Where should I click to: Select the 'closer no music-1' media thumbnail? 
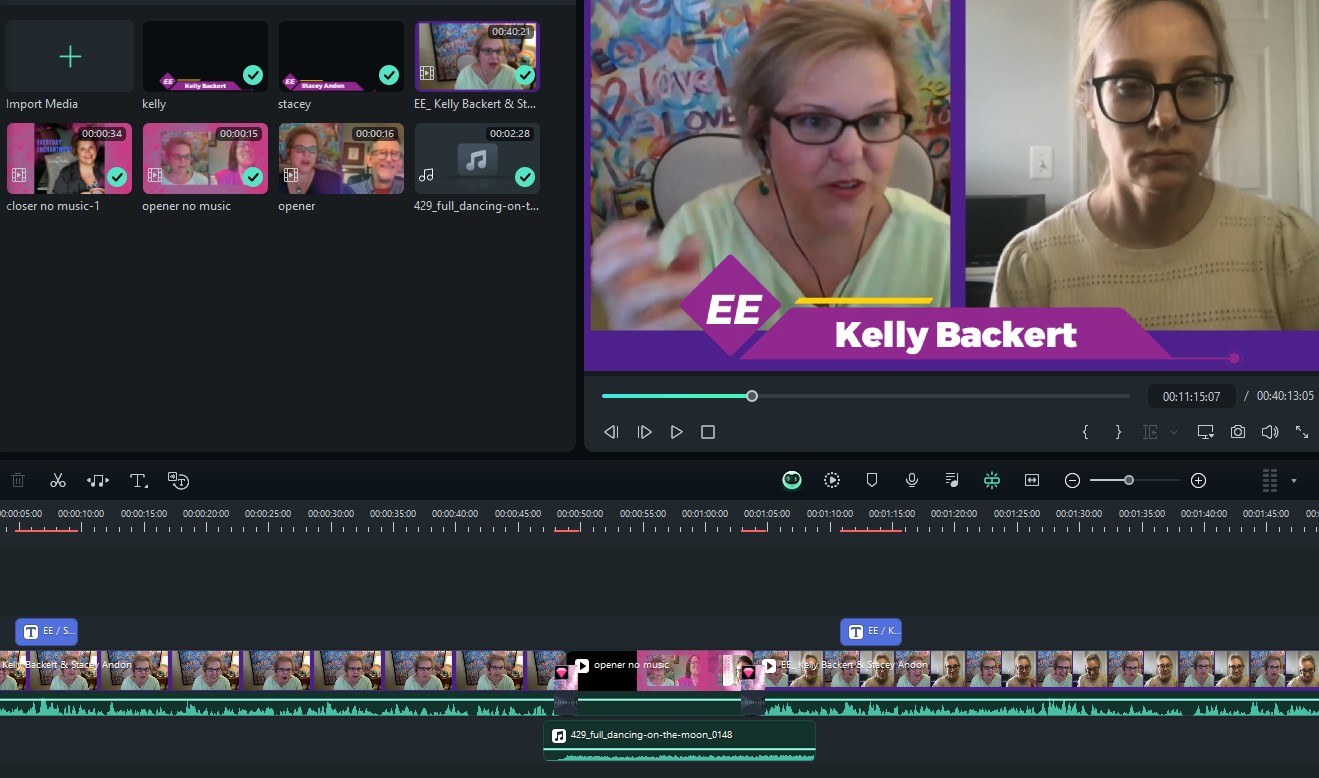pos(70,159)
